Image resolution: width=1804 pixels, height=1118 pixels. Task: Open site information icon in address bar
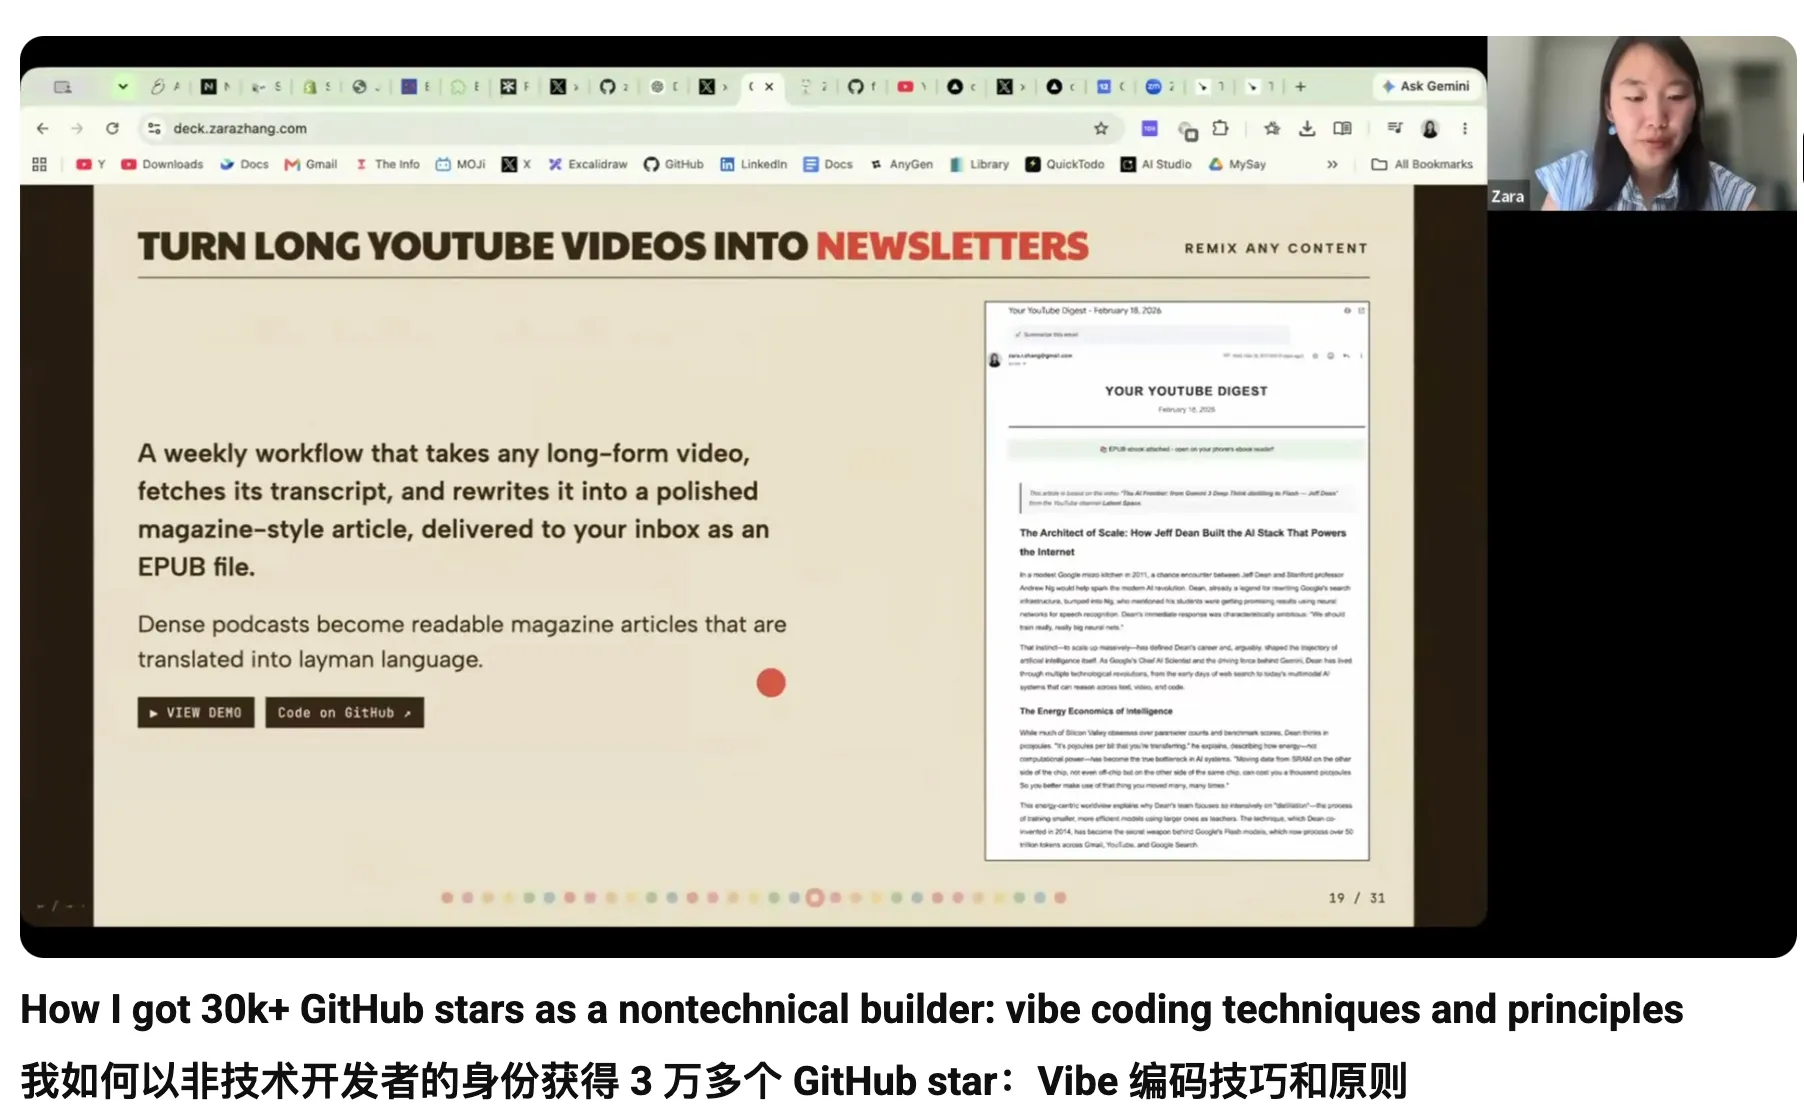coord(154,128)
